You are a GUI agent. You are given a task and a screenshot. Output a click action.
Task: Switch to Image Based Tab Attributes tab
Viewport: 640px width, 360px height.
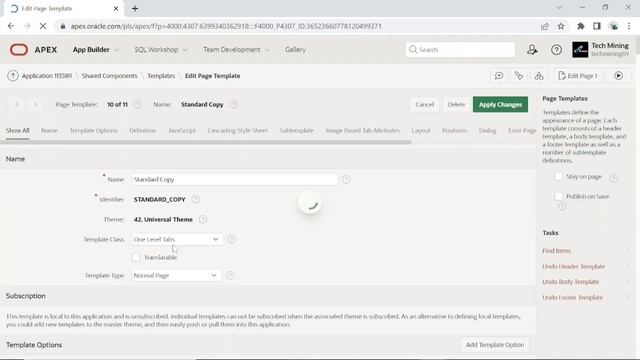pos(362,131)
